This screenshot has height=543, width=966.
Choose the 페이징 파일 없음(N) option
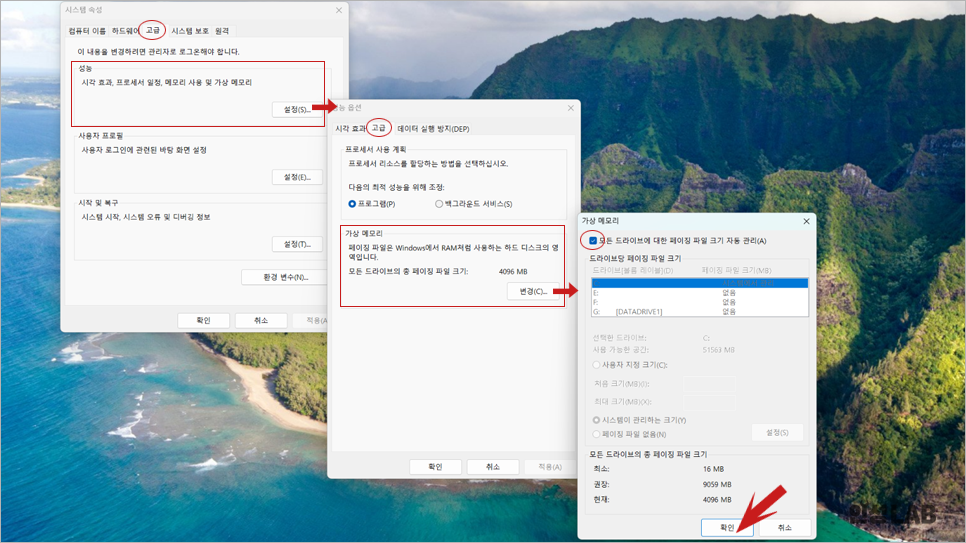(x=596, y=435)
